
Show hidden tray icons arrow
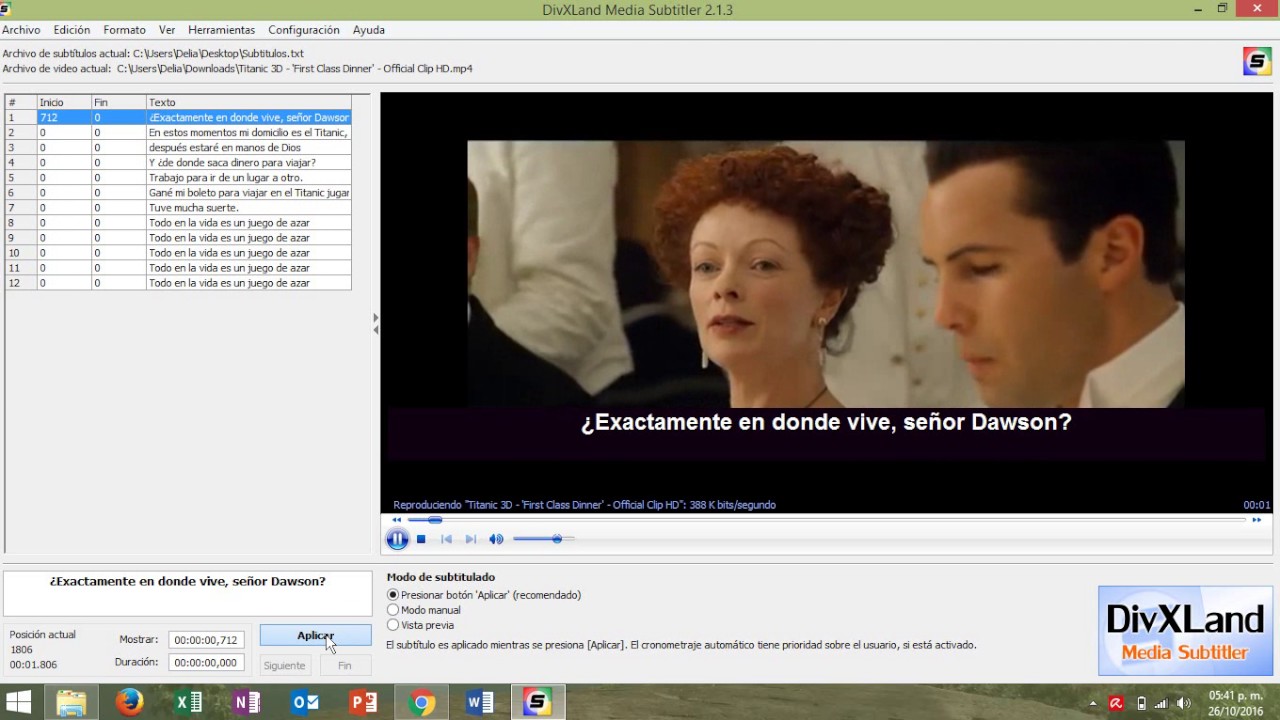[x=1093, y=704]
